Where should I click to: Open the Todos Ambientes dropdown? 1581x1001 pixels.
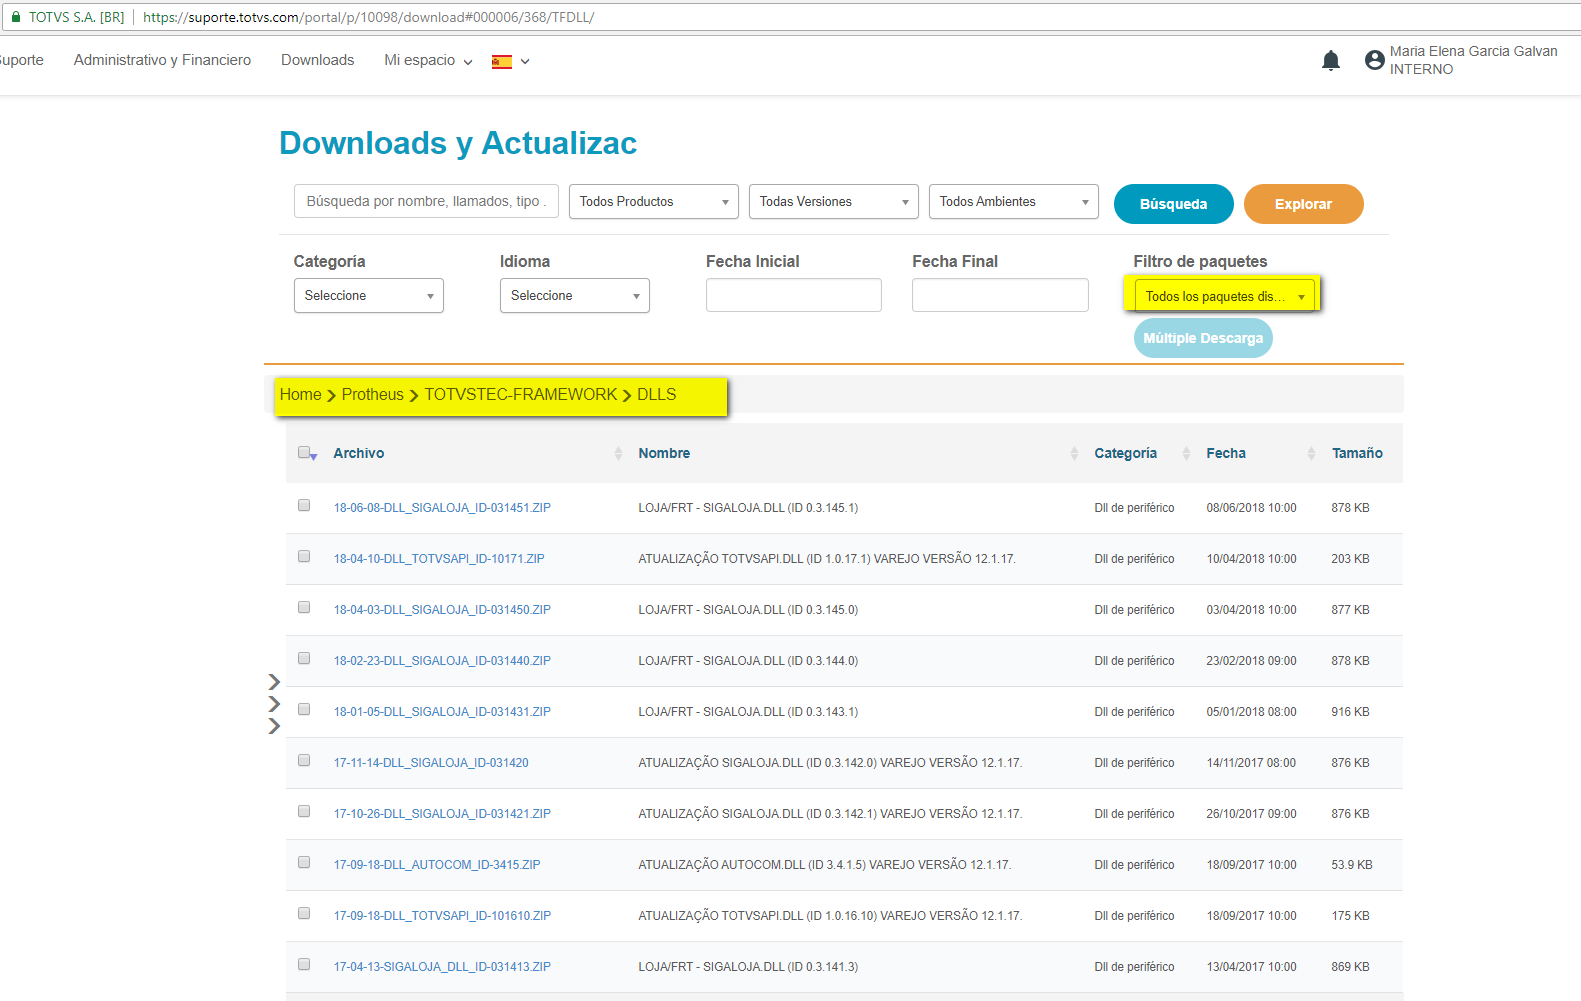point(1014,201)
